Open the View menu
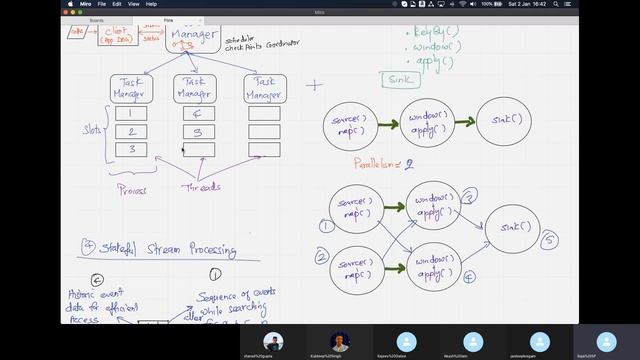Viewport: 640px width, 360px height. [133, 4]
